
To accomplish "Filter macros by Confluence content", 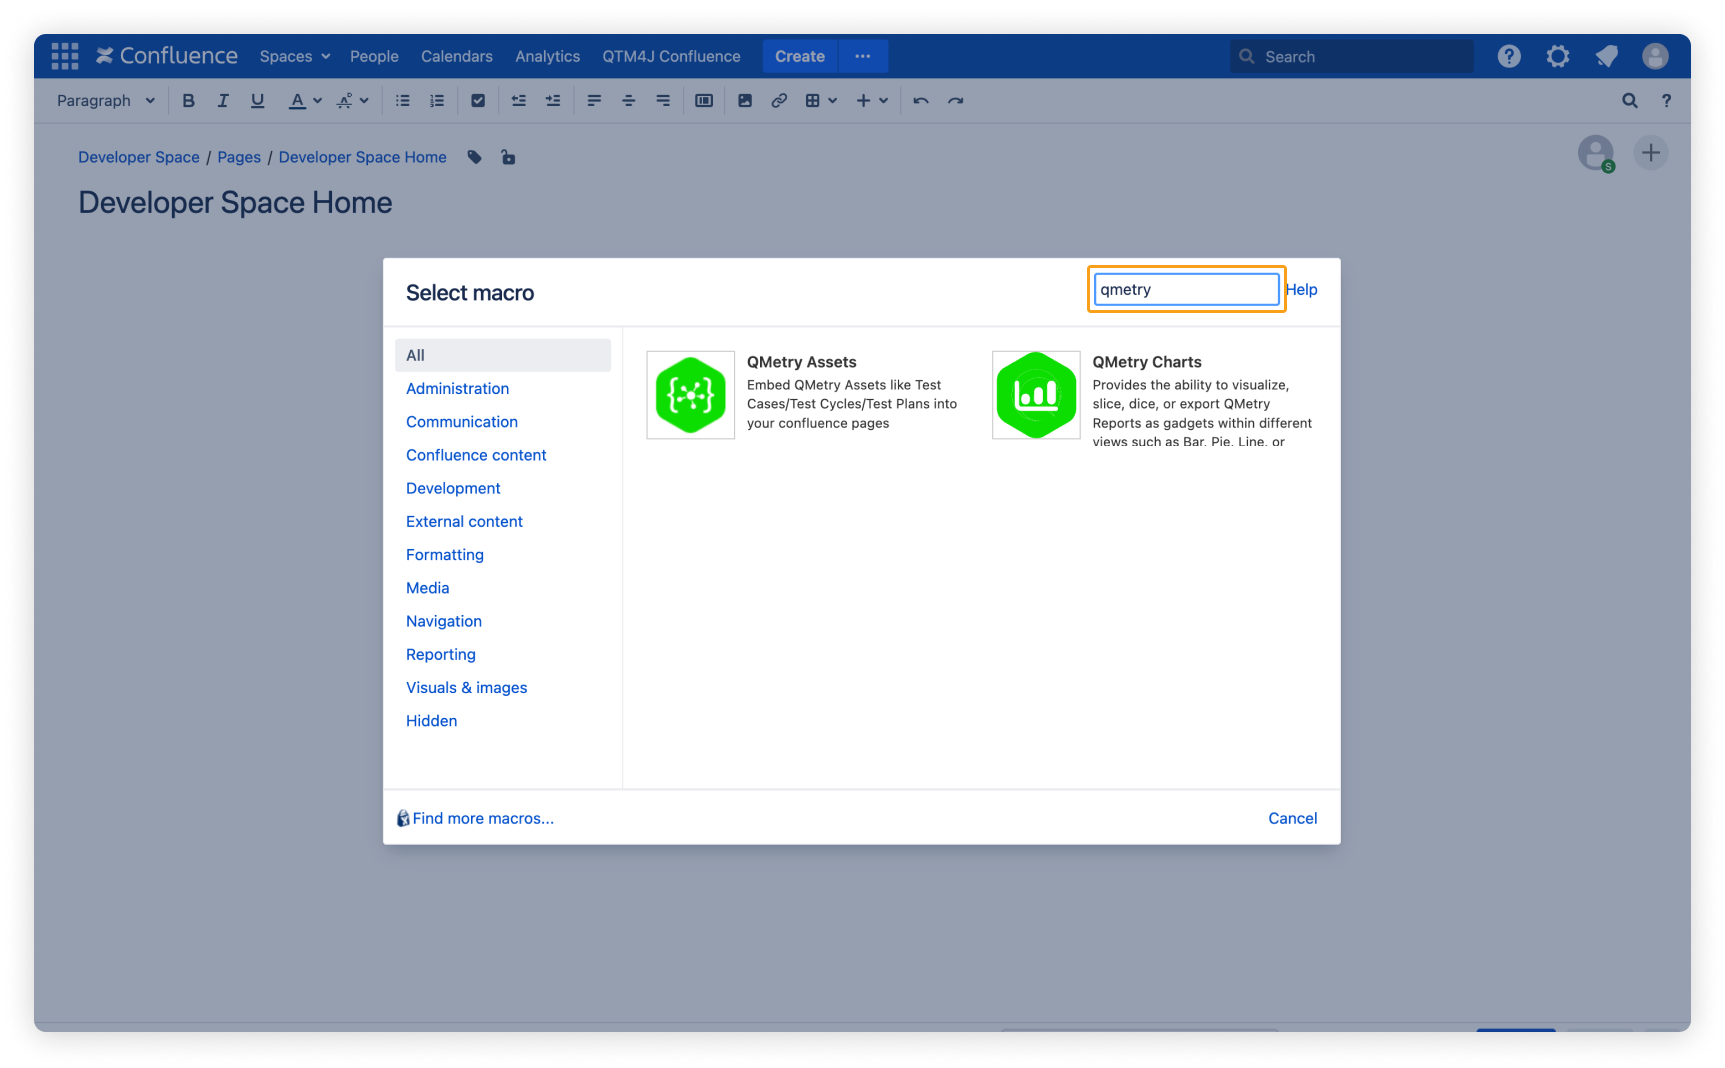I will 476,455.
